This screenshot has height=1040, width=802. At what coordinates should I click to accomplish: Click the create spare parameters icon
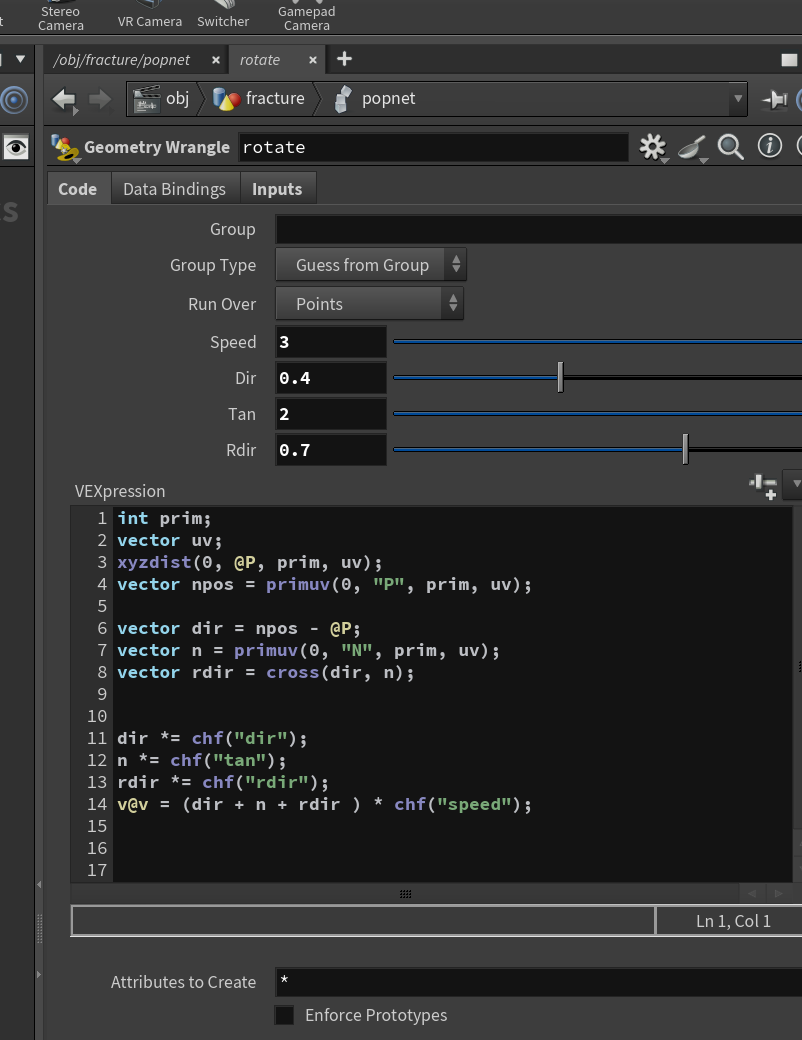point(763,486)
